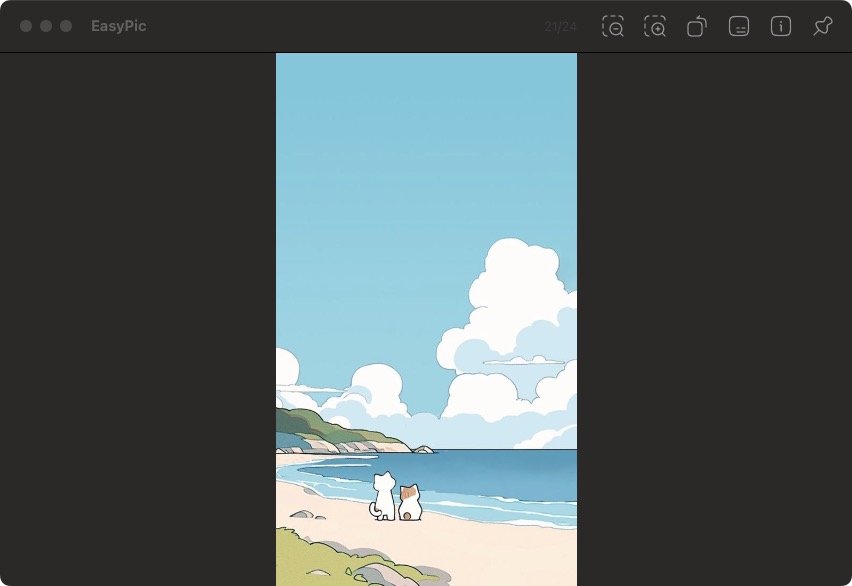Close the EasyPic window

point(26,26)
